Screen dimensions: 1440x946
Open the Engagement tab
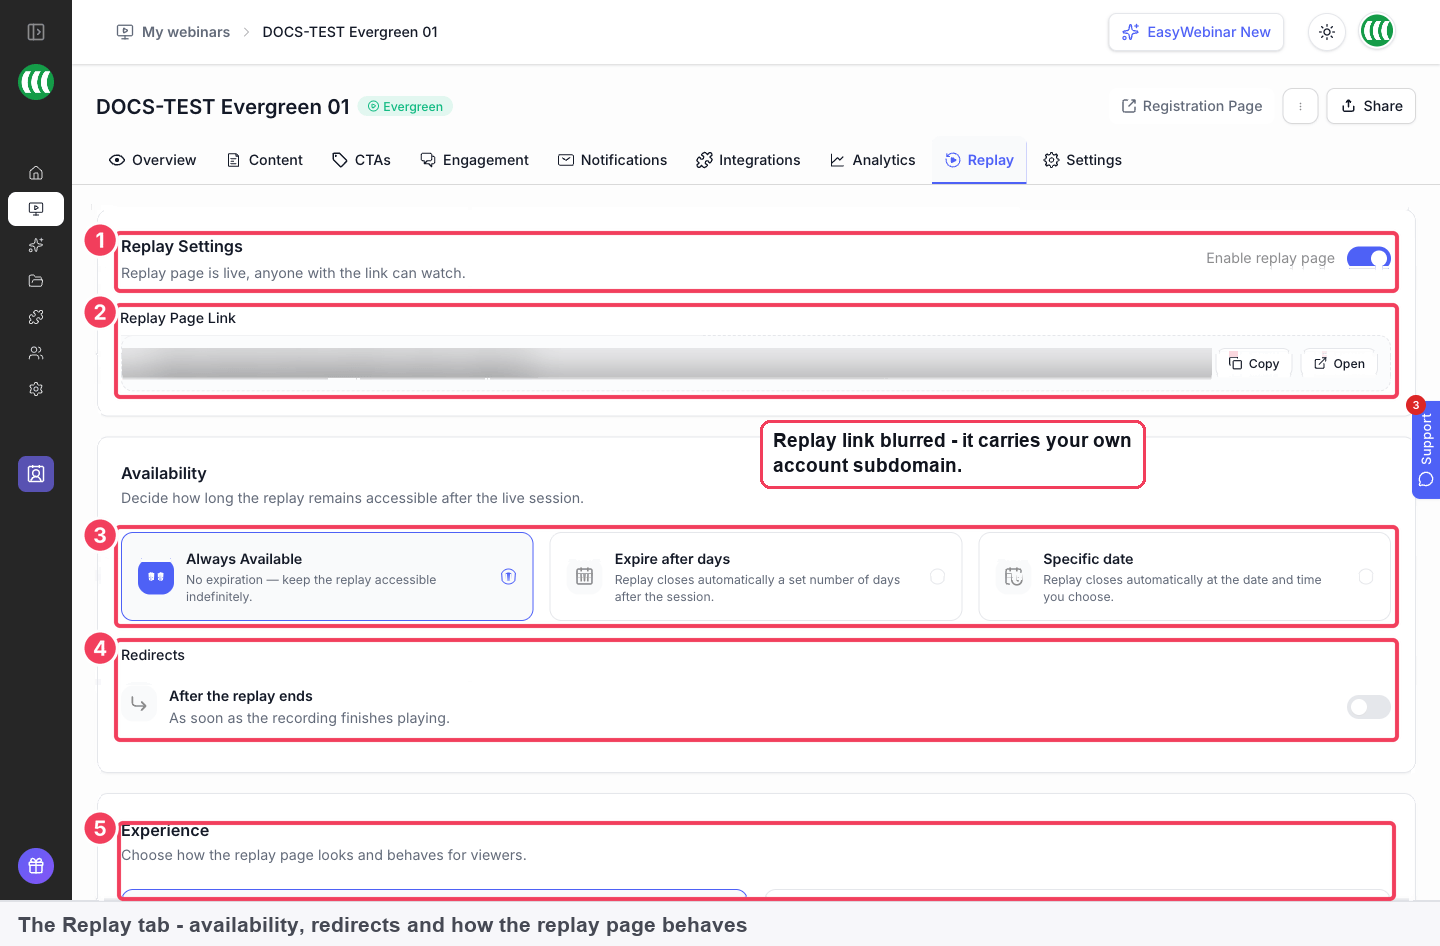[x=474, y=160]
